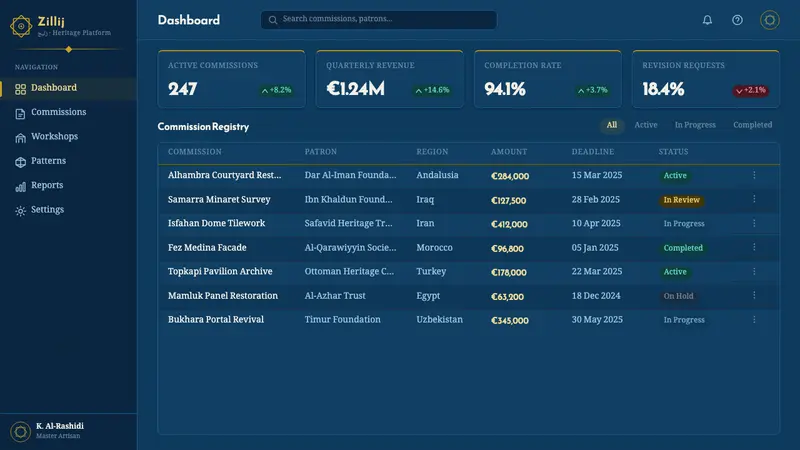Viewport: 800px width, 450px height.
Task: Open K. Al-Rashidi Master Artisan profile
Action: point(68,432)
